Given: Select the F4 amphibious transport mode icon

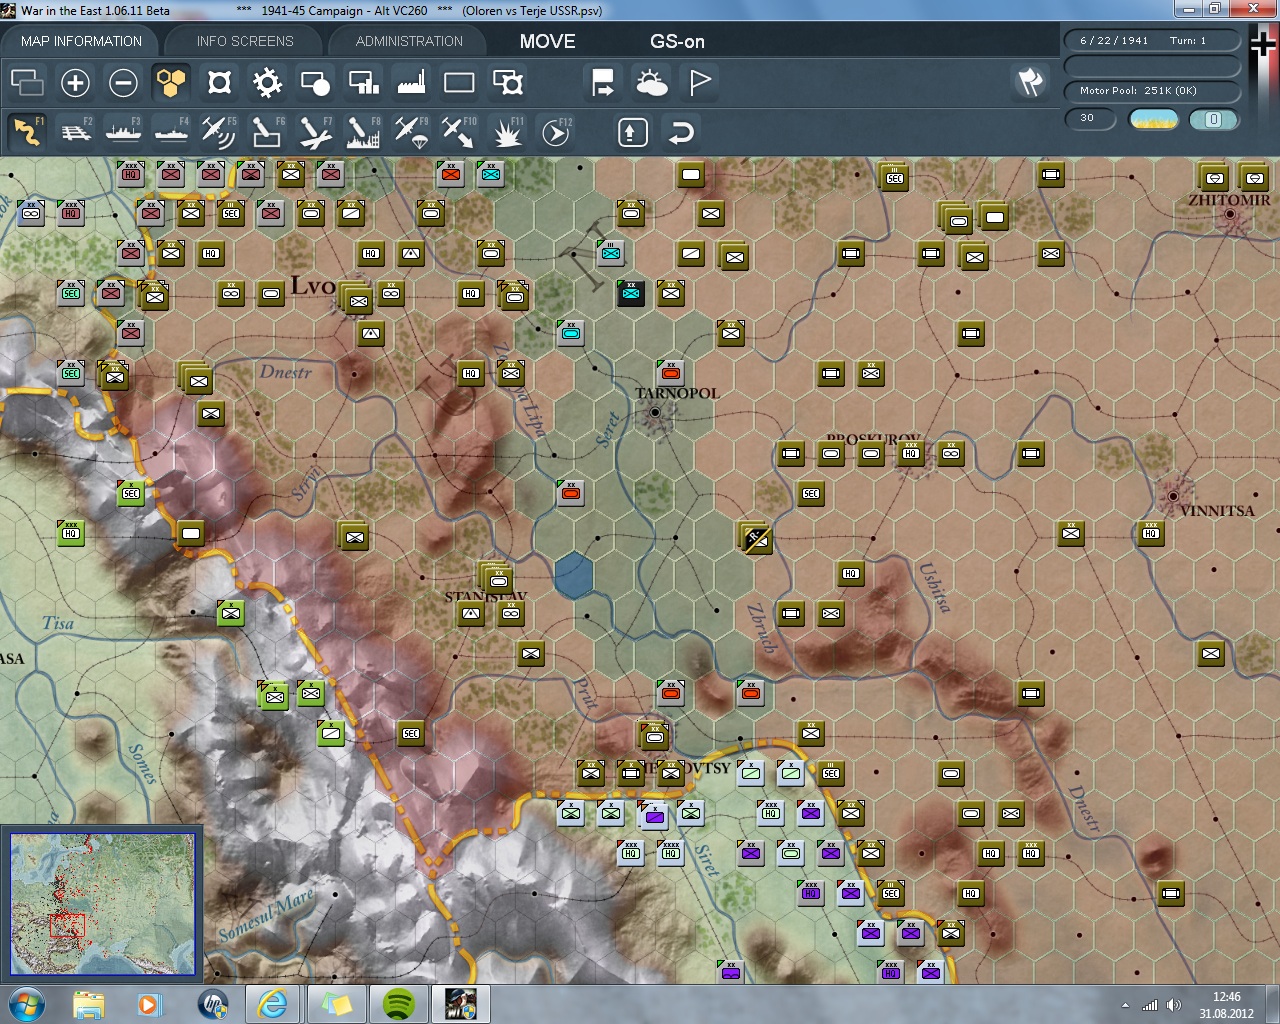Looking at the screenshot, I should pyautogui.click(x=171, y=132).
